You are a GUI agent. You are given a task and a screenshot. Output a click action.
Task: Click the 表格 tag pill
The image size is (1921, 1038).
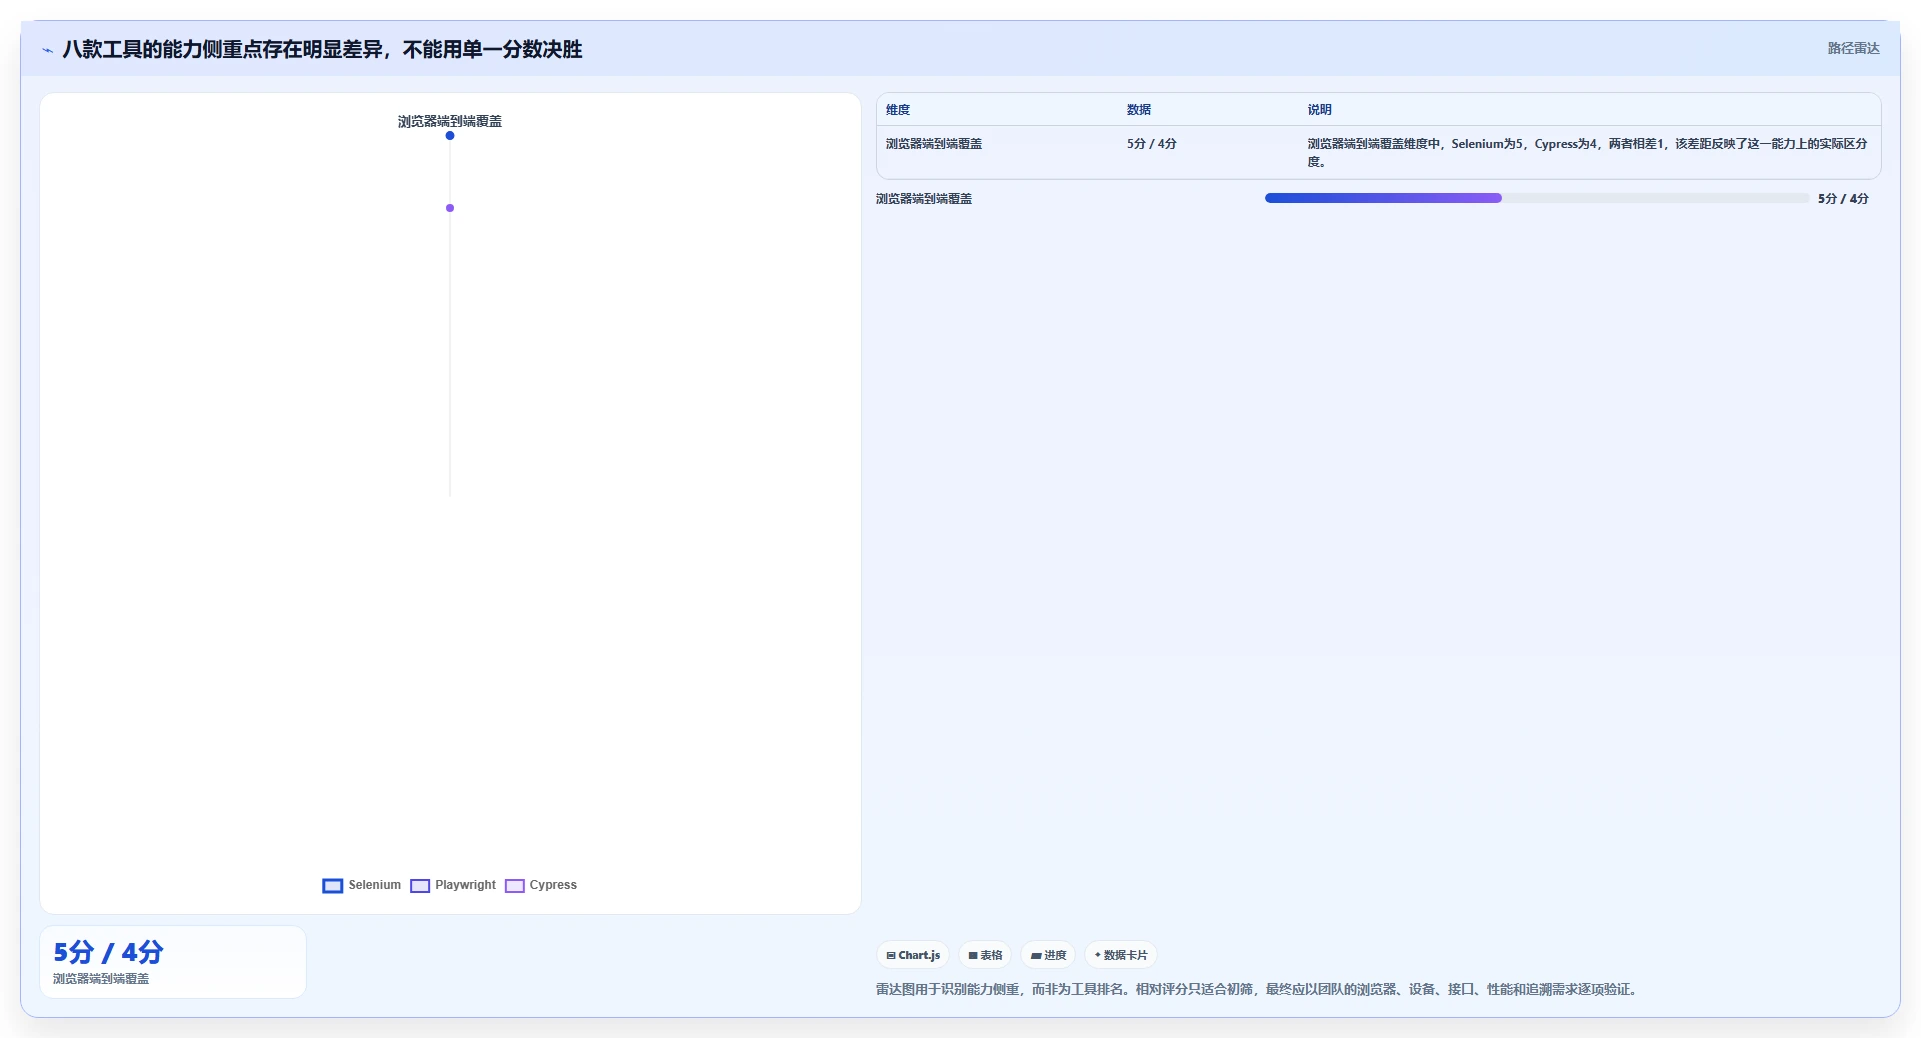pyautogui.click(x=985, y=955)
